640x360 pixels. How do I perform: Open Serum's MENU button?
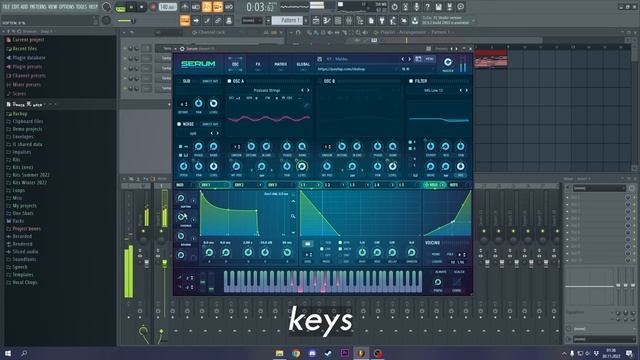pyautogui.click(x=429, y=59)
